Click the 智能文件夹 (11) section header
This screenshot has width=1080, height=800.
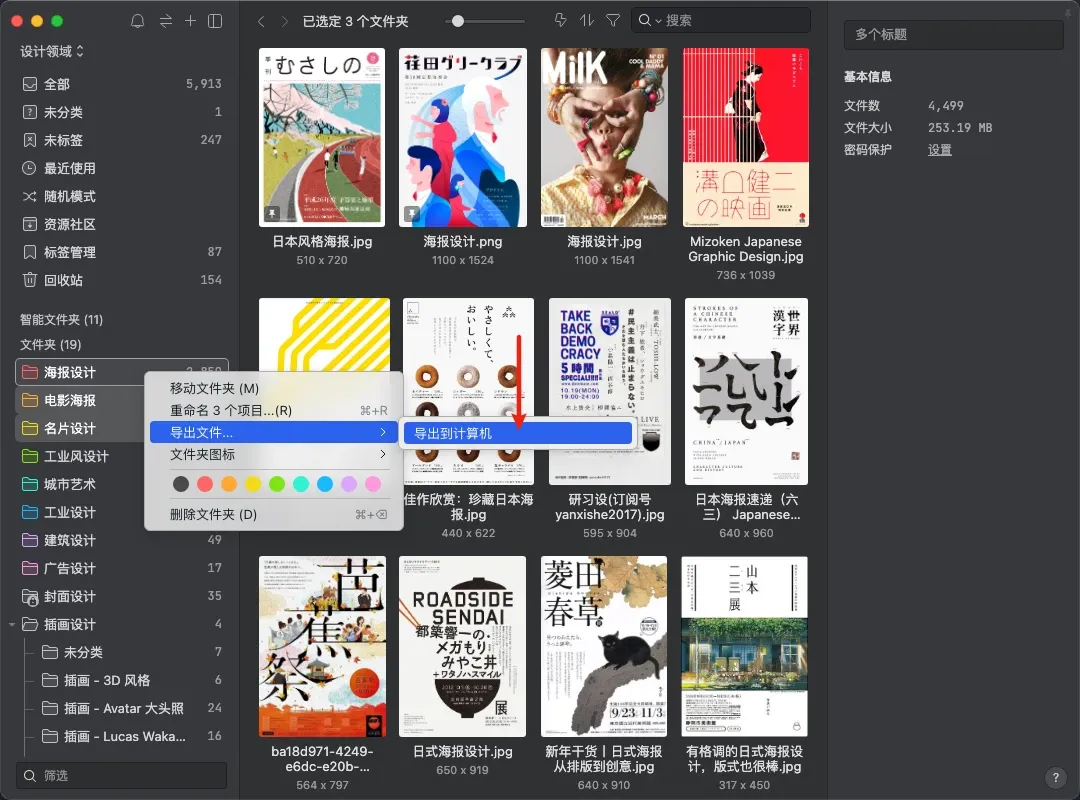(61, 320)
